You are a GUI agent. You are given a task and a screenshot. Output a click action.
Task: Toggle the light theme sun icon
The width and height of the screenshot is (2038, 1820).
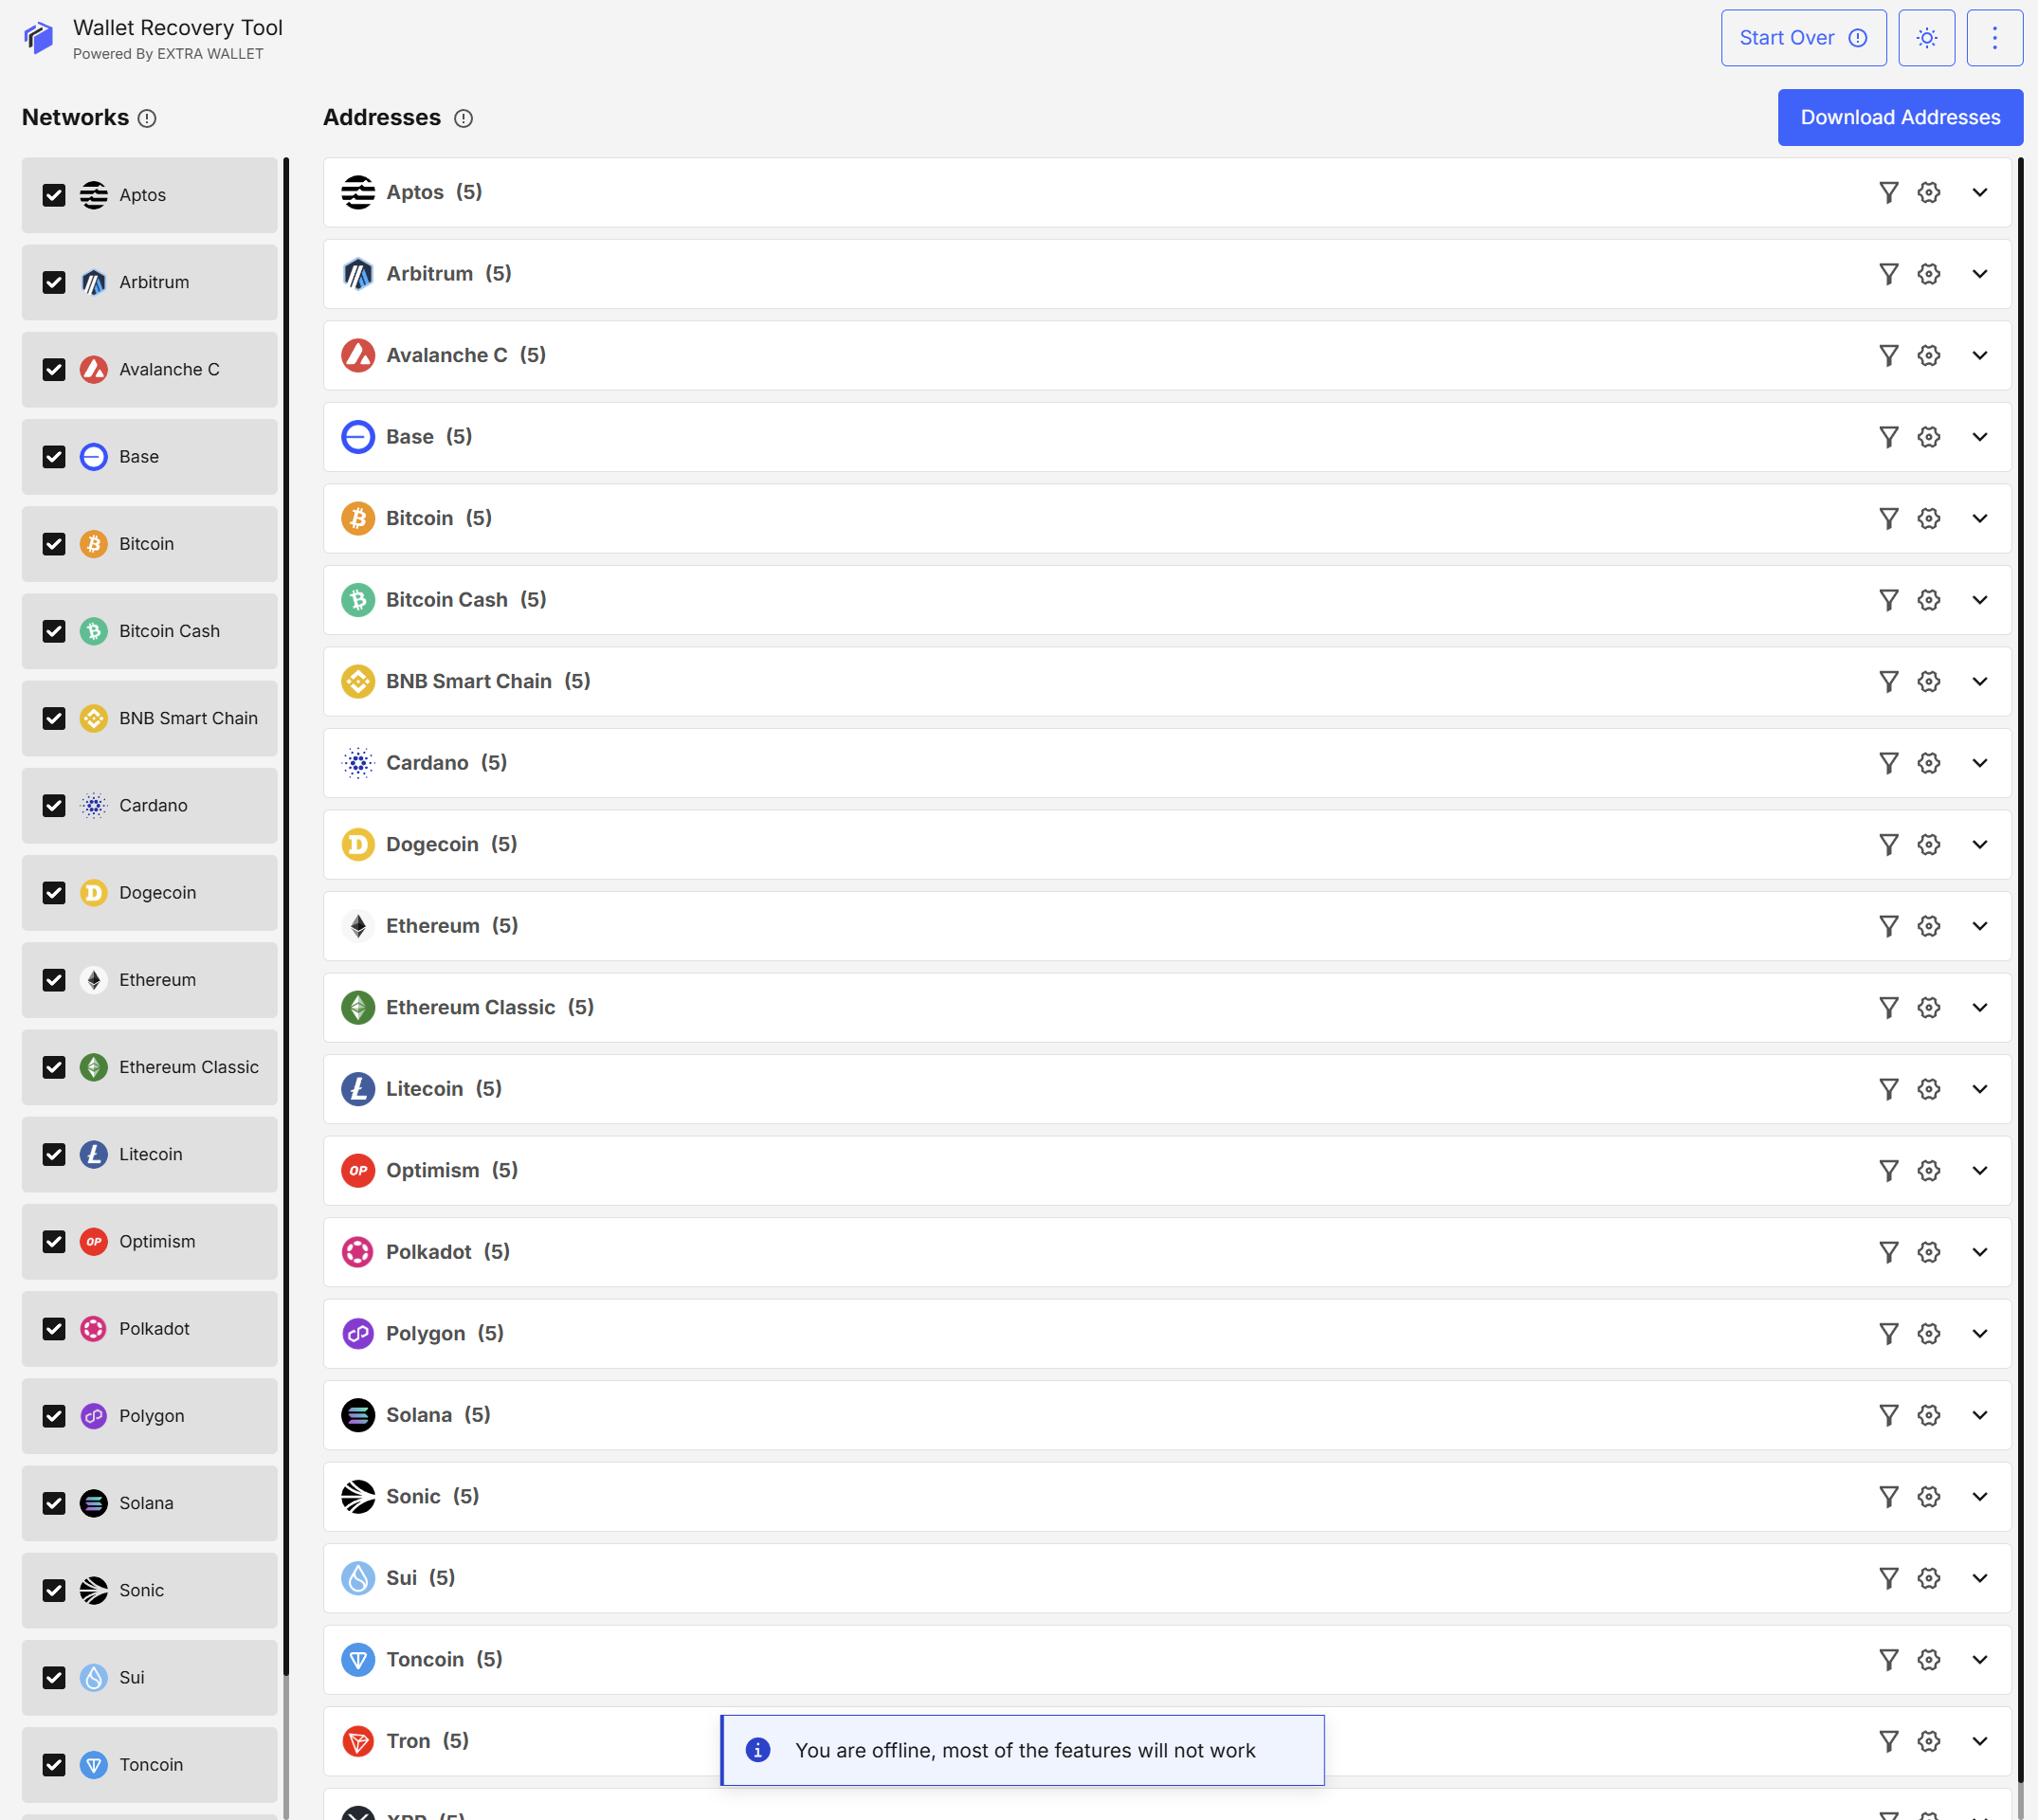pos(1927,38)
